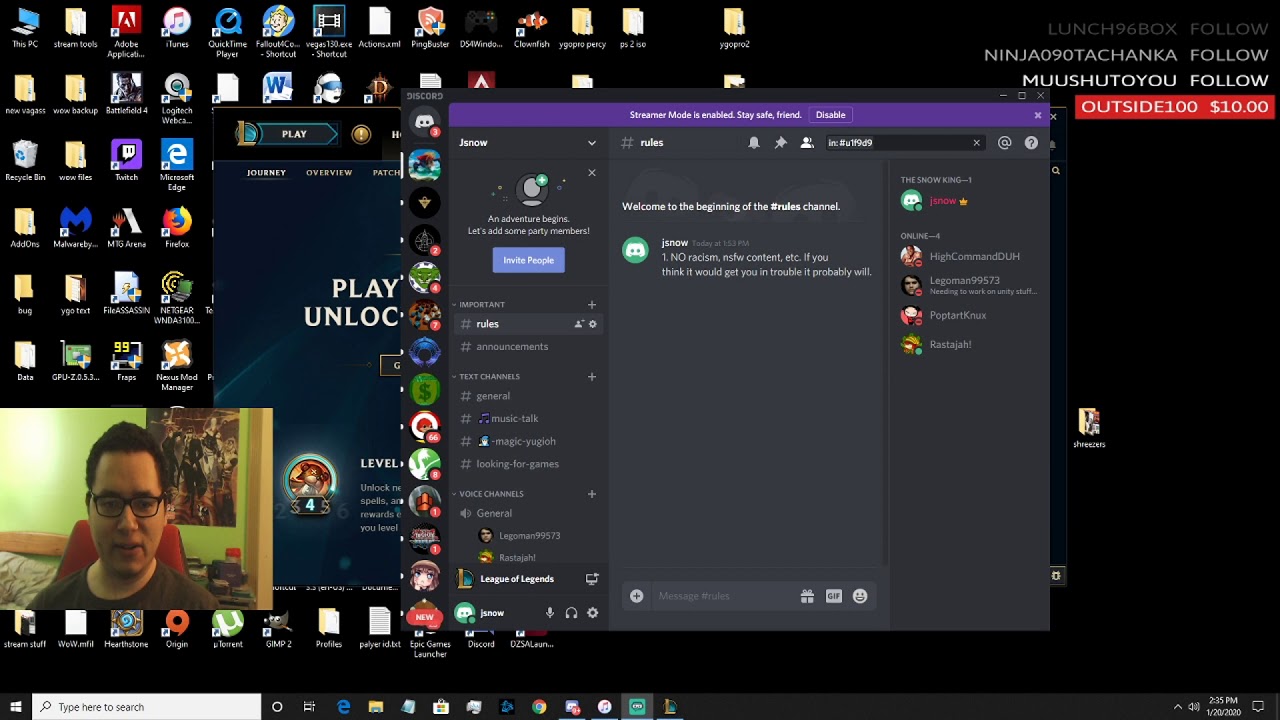Open recent mentions inbox
Viewport: 1280px width, 720px height.
[x=1005, y=143]
